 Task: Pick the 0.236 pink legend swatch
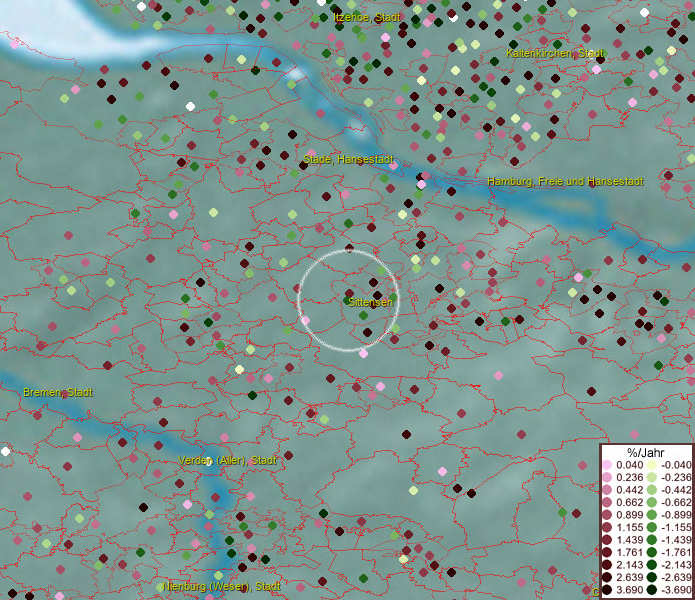[x=607, y=477]
